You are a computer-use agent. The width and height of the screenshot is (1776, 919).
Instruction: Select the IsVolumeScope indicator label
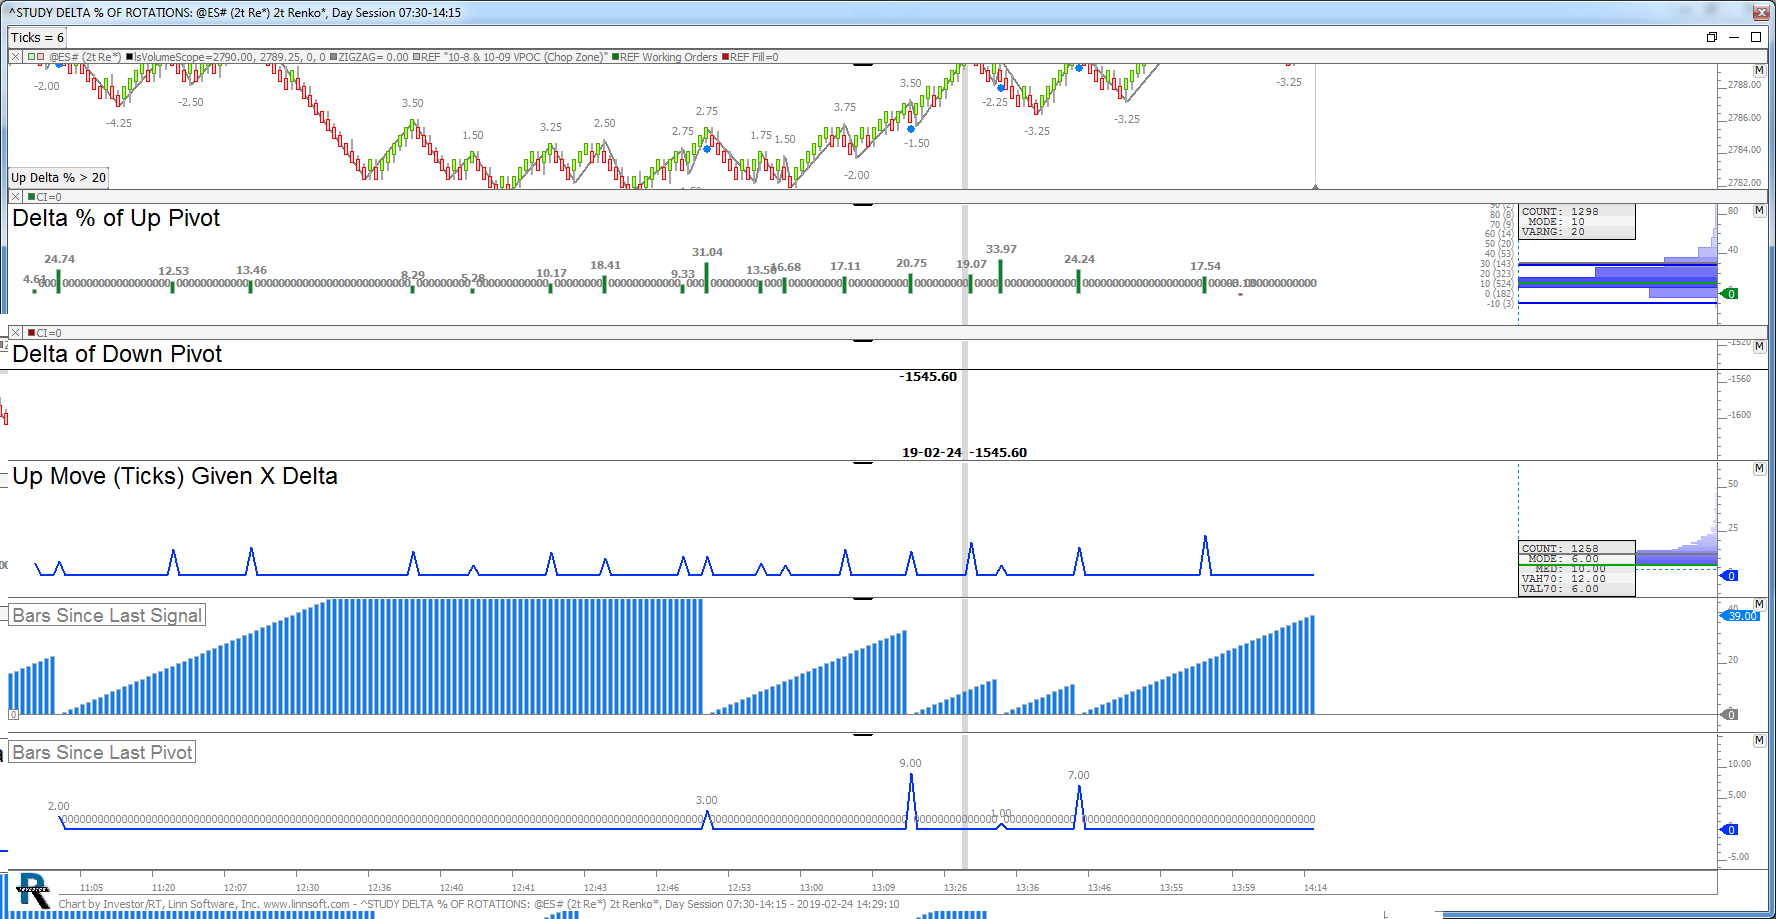230,57
